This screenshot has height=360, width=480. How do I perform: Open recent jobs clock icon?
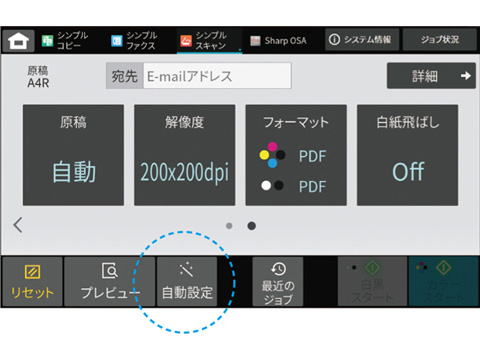coord(278,269)
